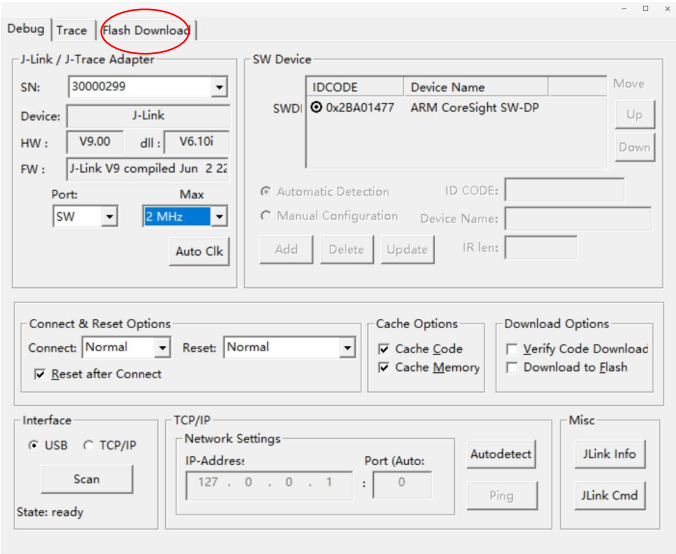This screenshot has width=676, height=554.
Task: Expand the Reset type dropdown
Action: [346, 348]
